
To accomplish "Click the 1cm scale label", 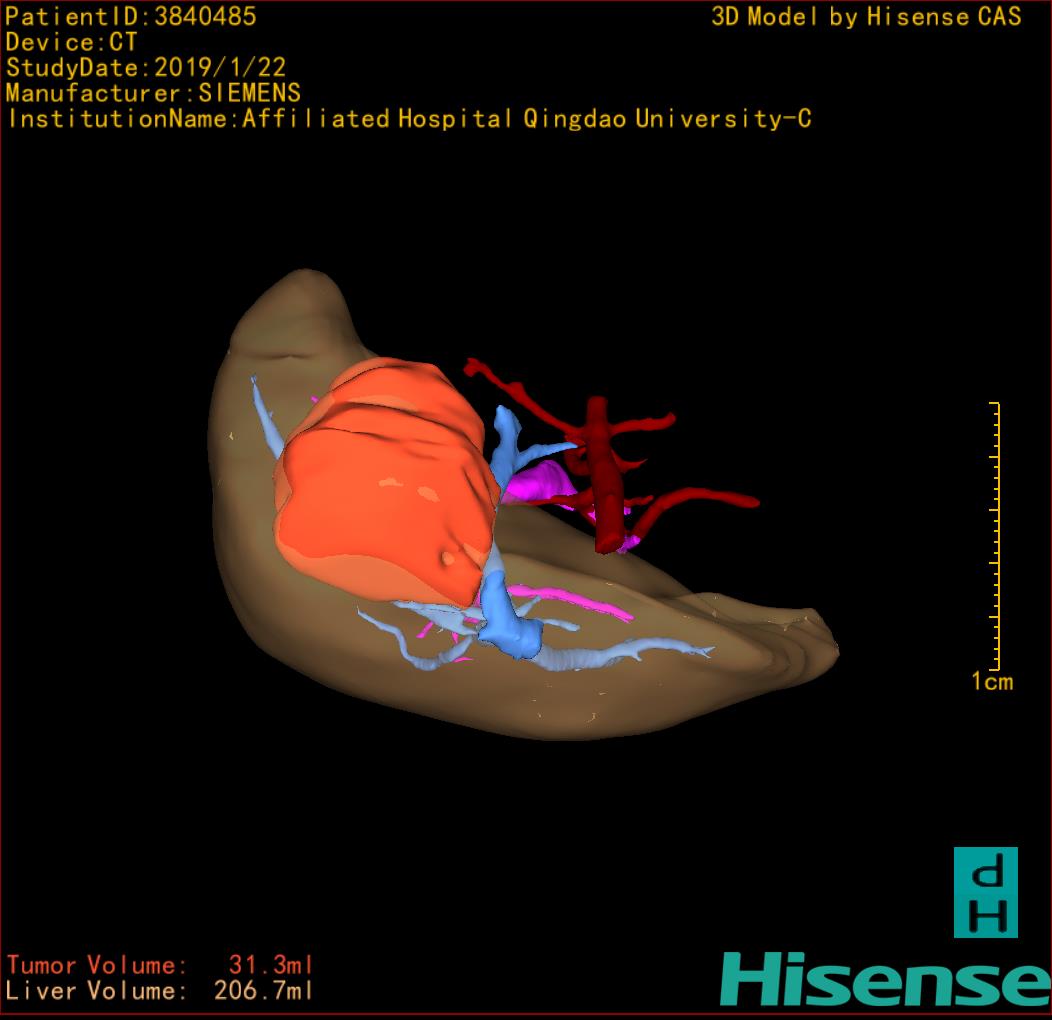I will point(992,682).
